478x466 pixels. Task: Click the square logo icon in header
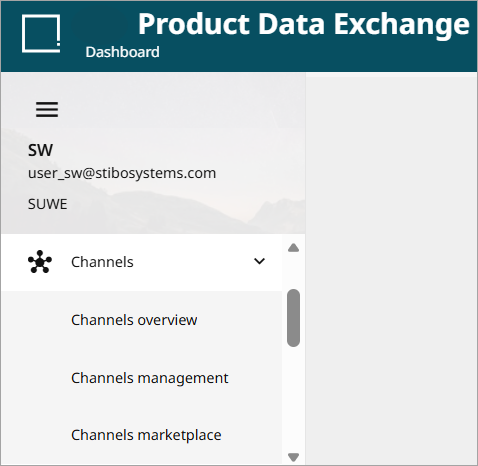tap(41, 33)
